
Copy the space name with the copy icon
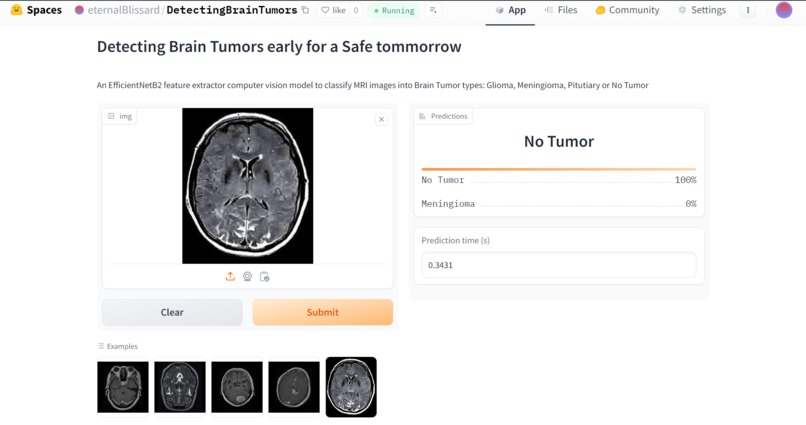click(305, 10)
